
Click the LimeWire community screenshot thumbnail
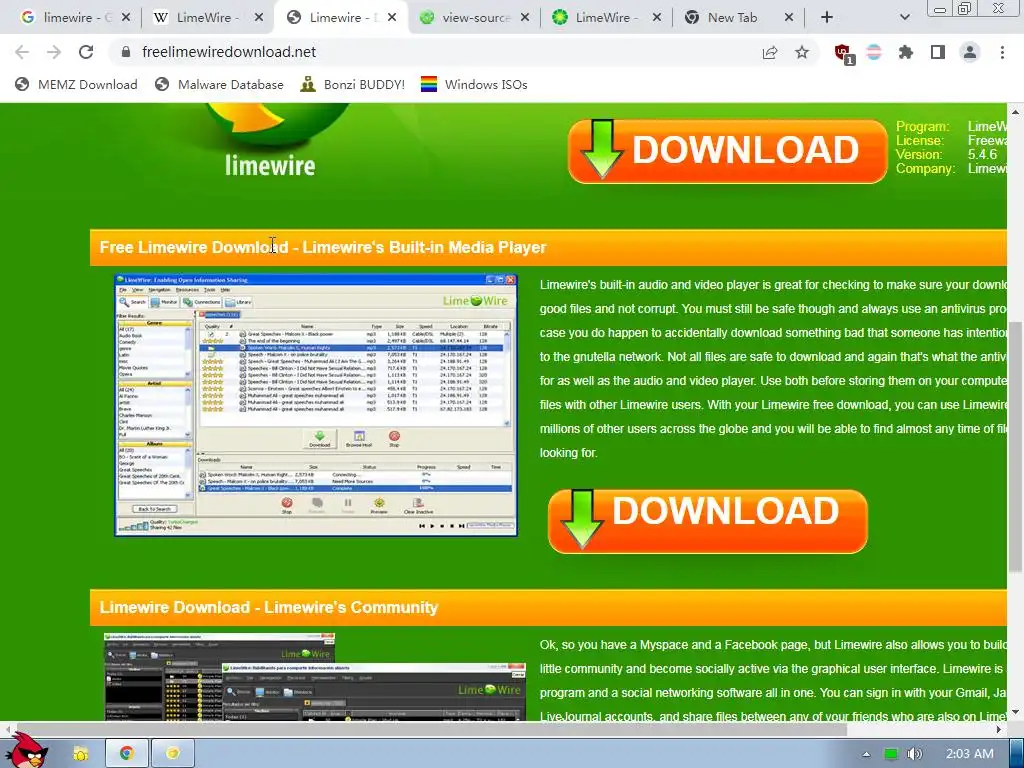(x=315, y=677)
